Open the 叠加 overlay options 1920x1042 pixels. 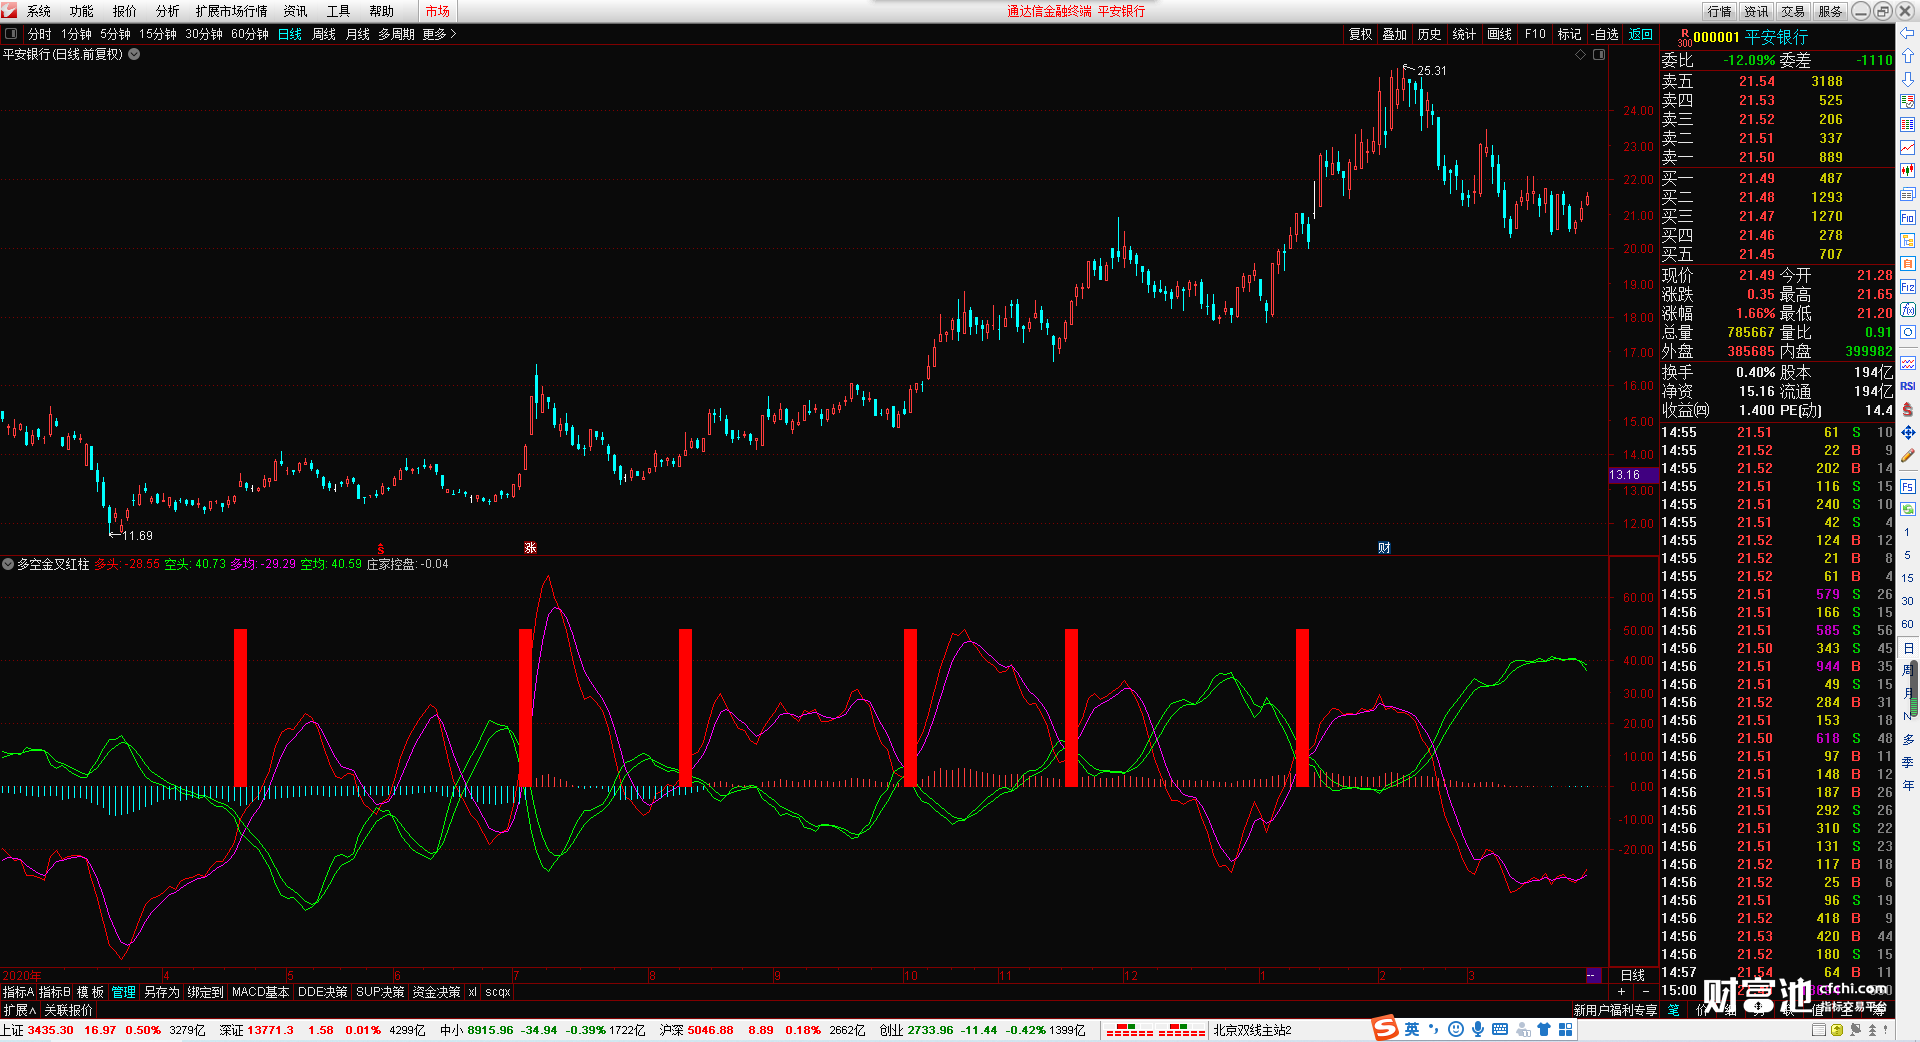click(1394, 34)
